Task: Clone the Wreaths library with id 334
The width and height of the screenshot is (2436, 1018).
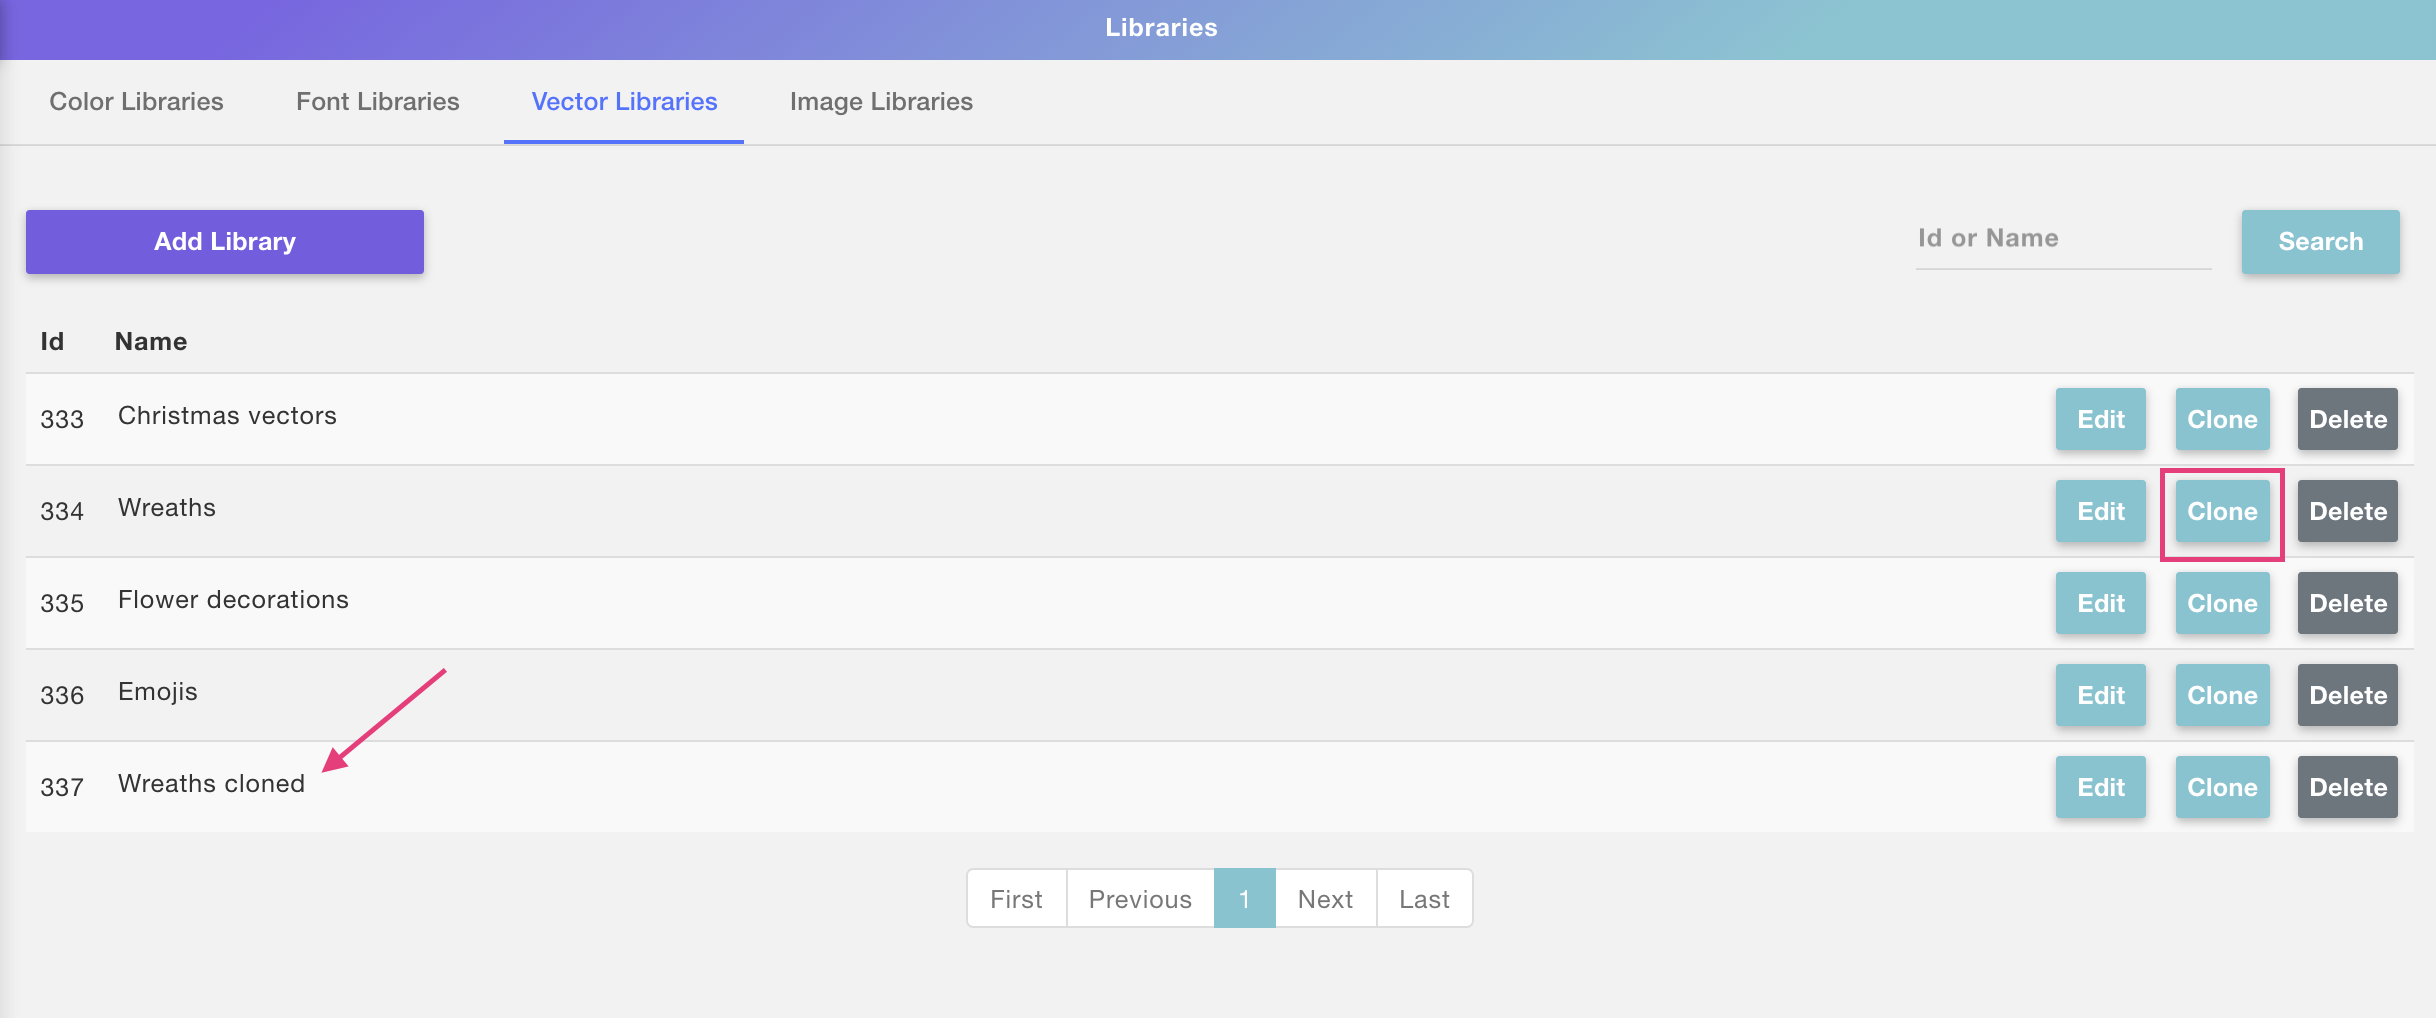Action: [x=2221, y=511]
